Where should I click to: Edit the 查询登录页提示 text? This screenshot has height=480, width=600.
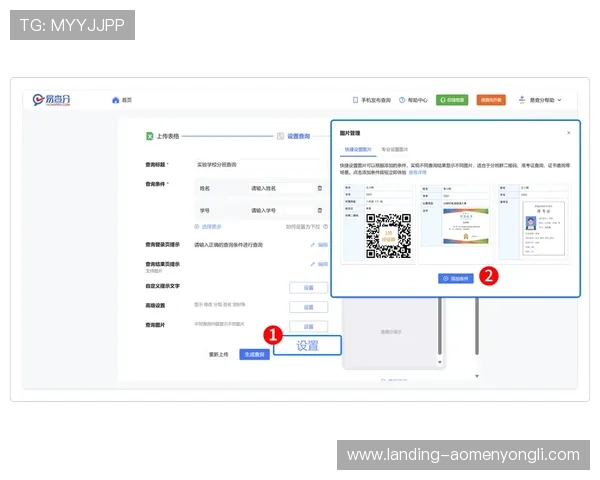[319, 245]
